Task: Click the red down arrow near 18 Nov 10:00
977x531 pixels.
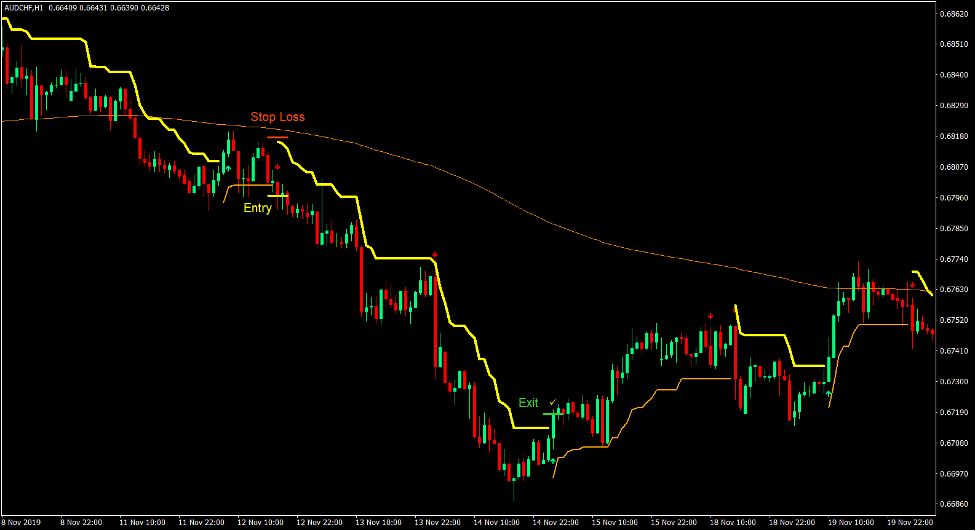Action: (710, 317)
